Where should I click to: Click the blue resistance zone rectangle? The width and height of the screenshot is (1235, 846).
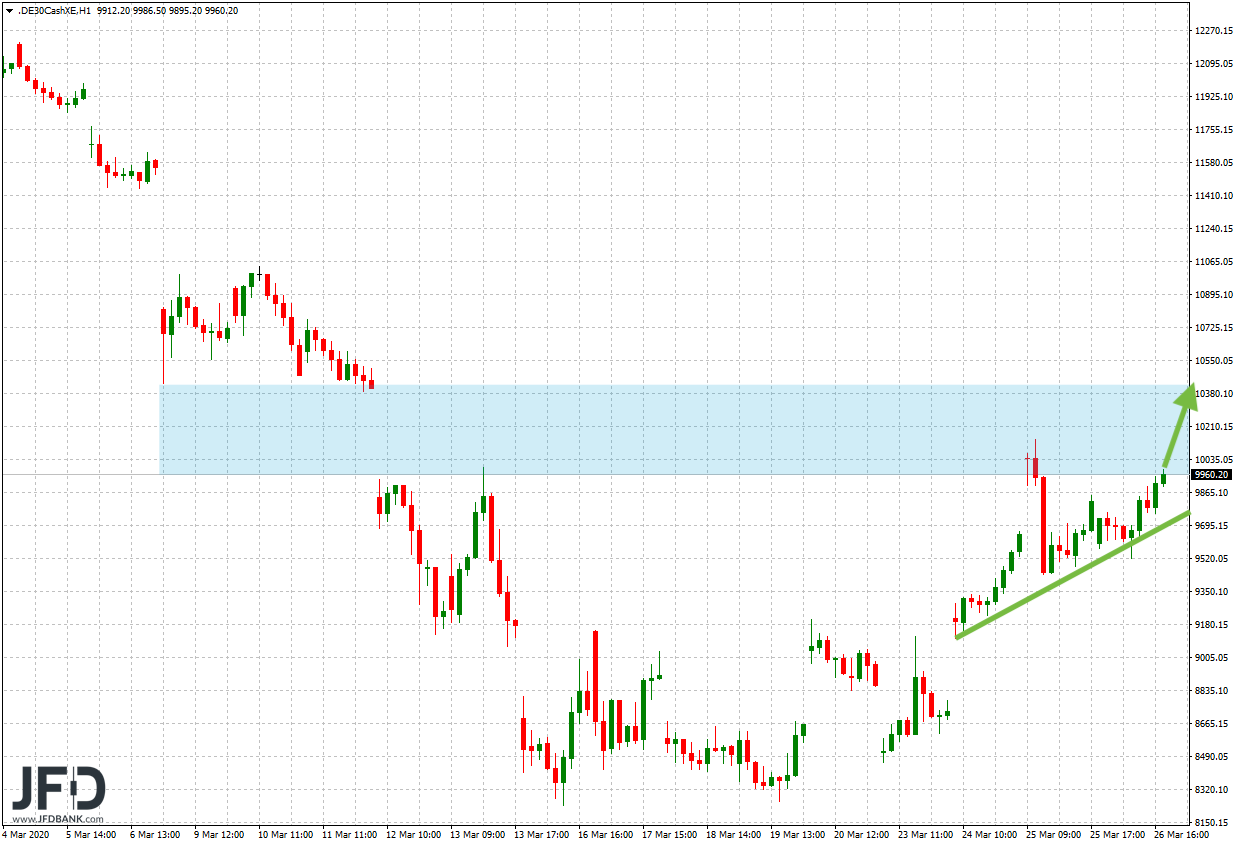(650, 428)
